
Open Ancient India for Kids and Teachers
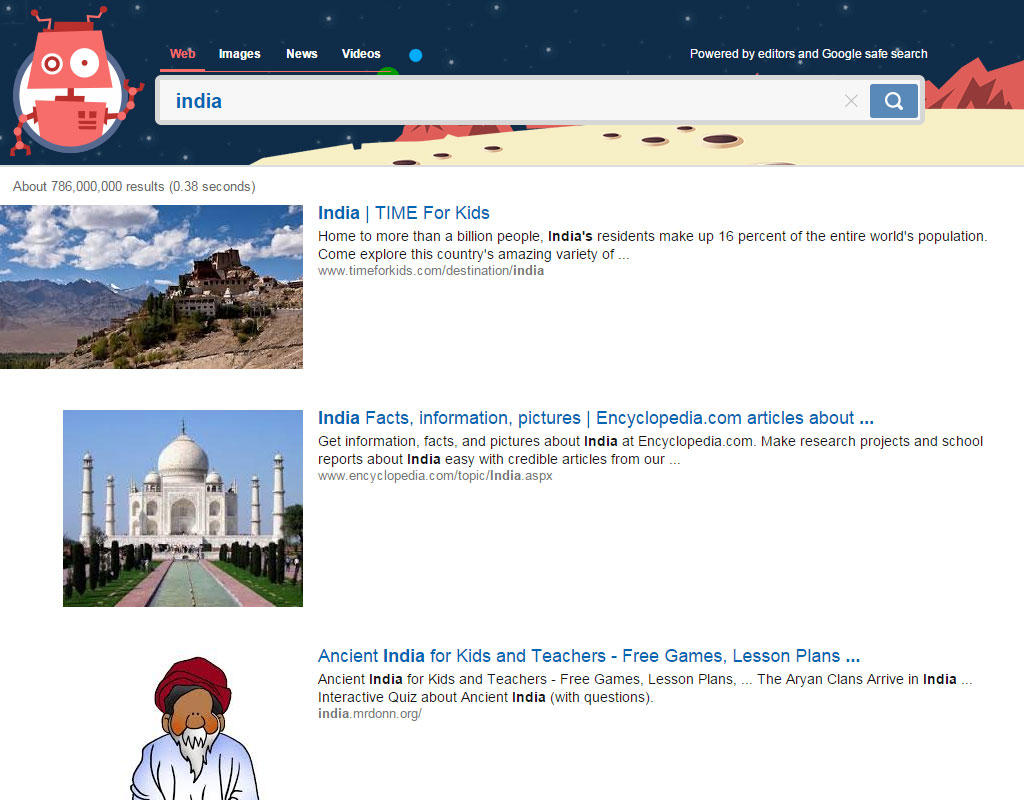click(x=587, y=656)
